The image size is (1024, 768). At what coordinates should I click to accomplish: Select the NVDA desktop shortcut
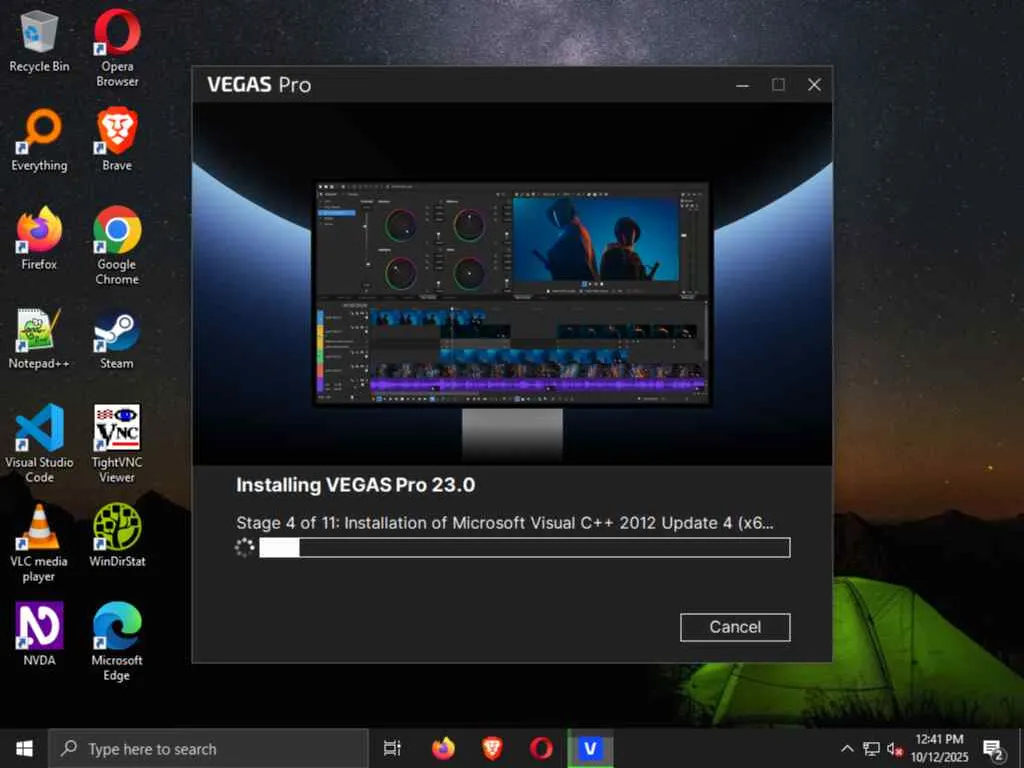point(39,634)
